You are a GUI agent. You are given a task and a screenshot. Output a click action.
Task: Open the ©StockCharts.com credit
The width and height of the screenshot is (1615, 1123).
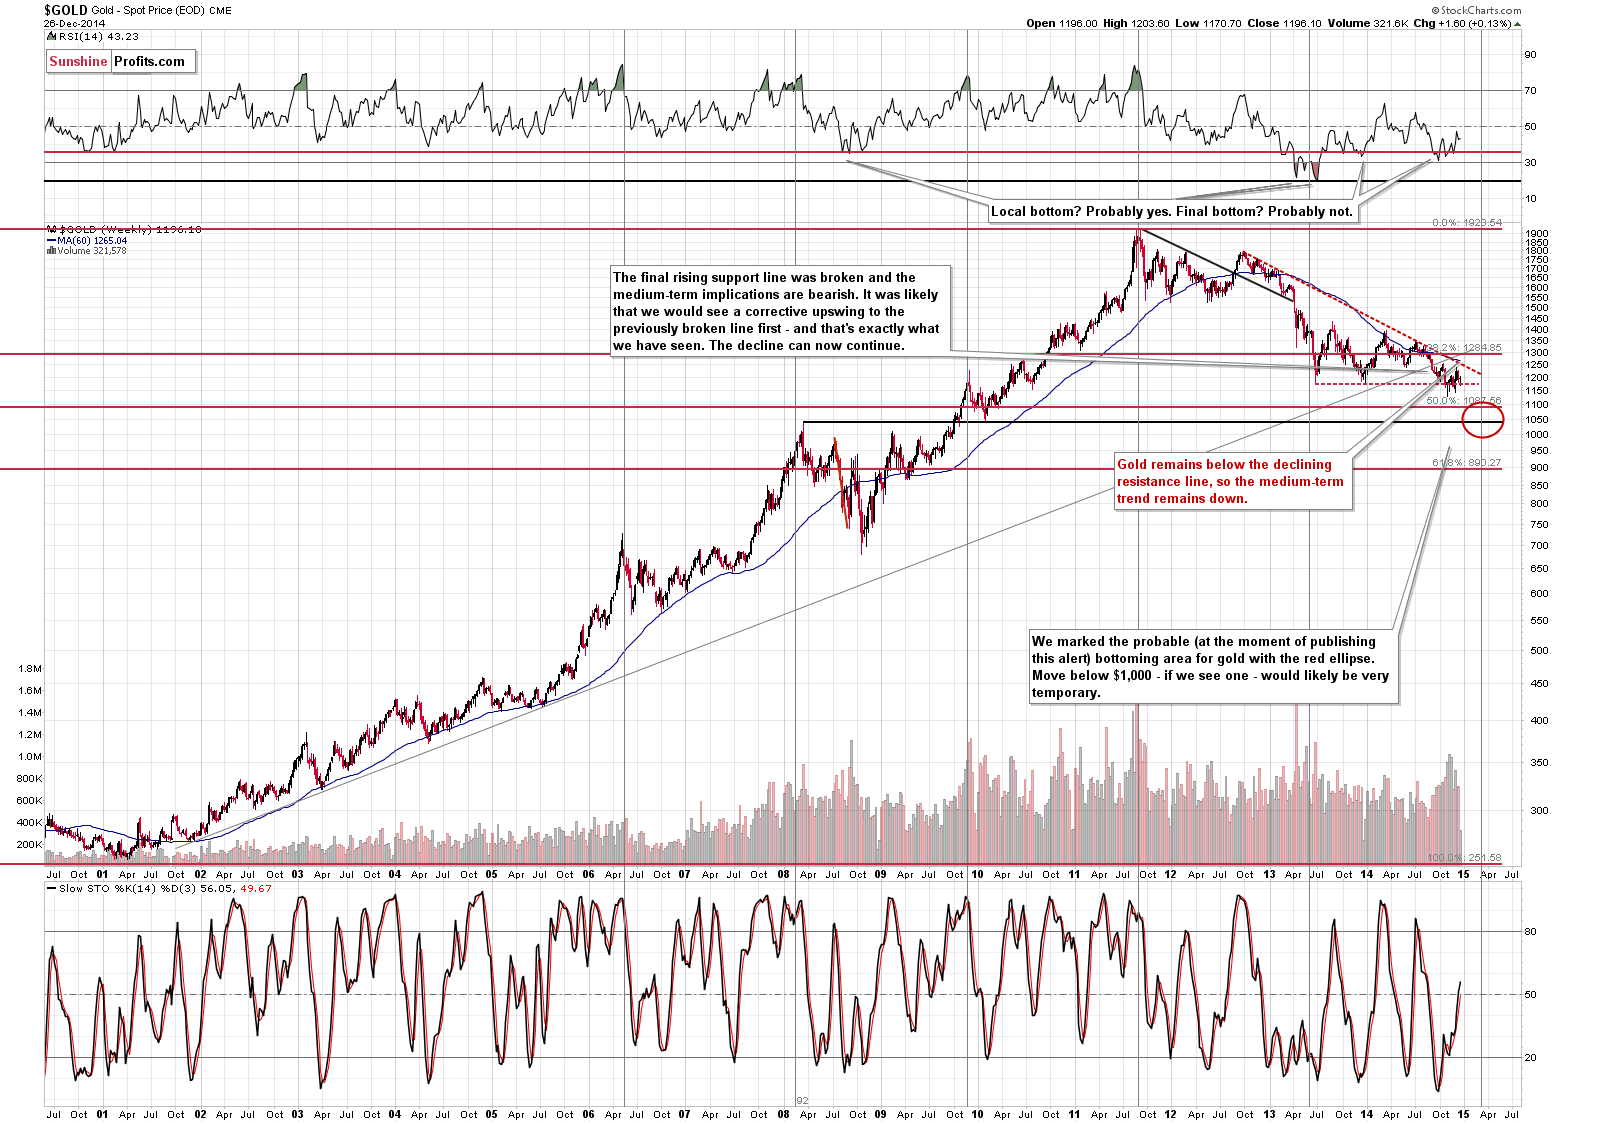tap(1476, 10)
